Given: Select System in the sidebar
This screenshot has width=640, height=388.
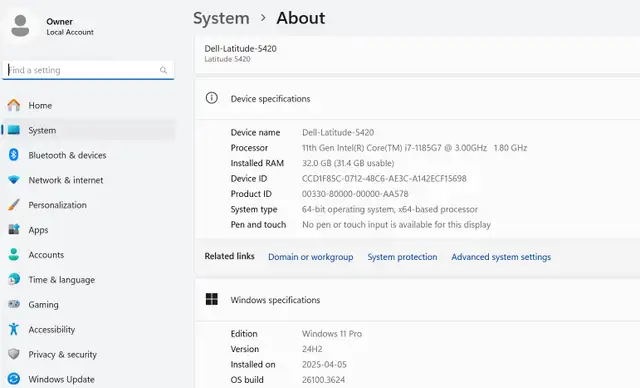Looking at the screenshot, I should (89, 130).
